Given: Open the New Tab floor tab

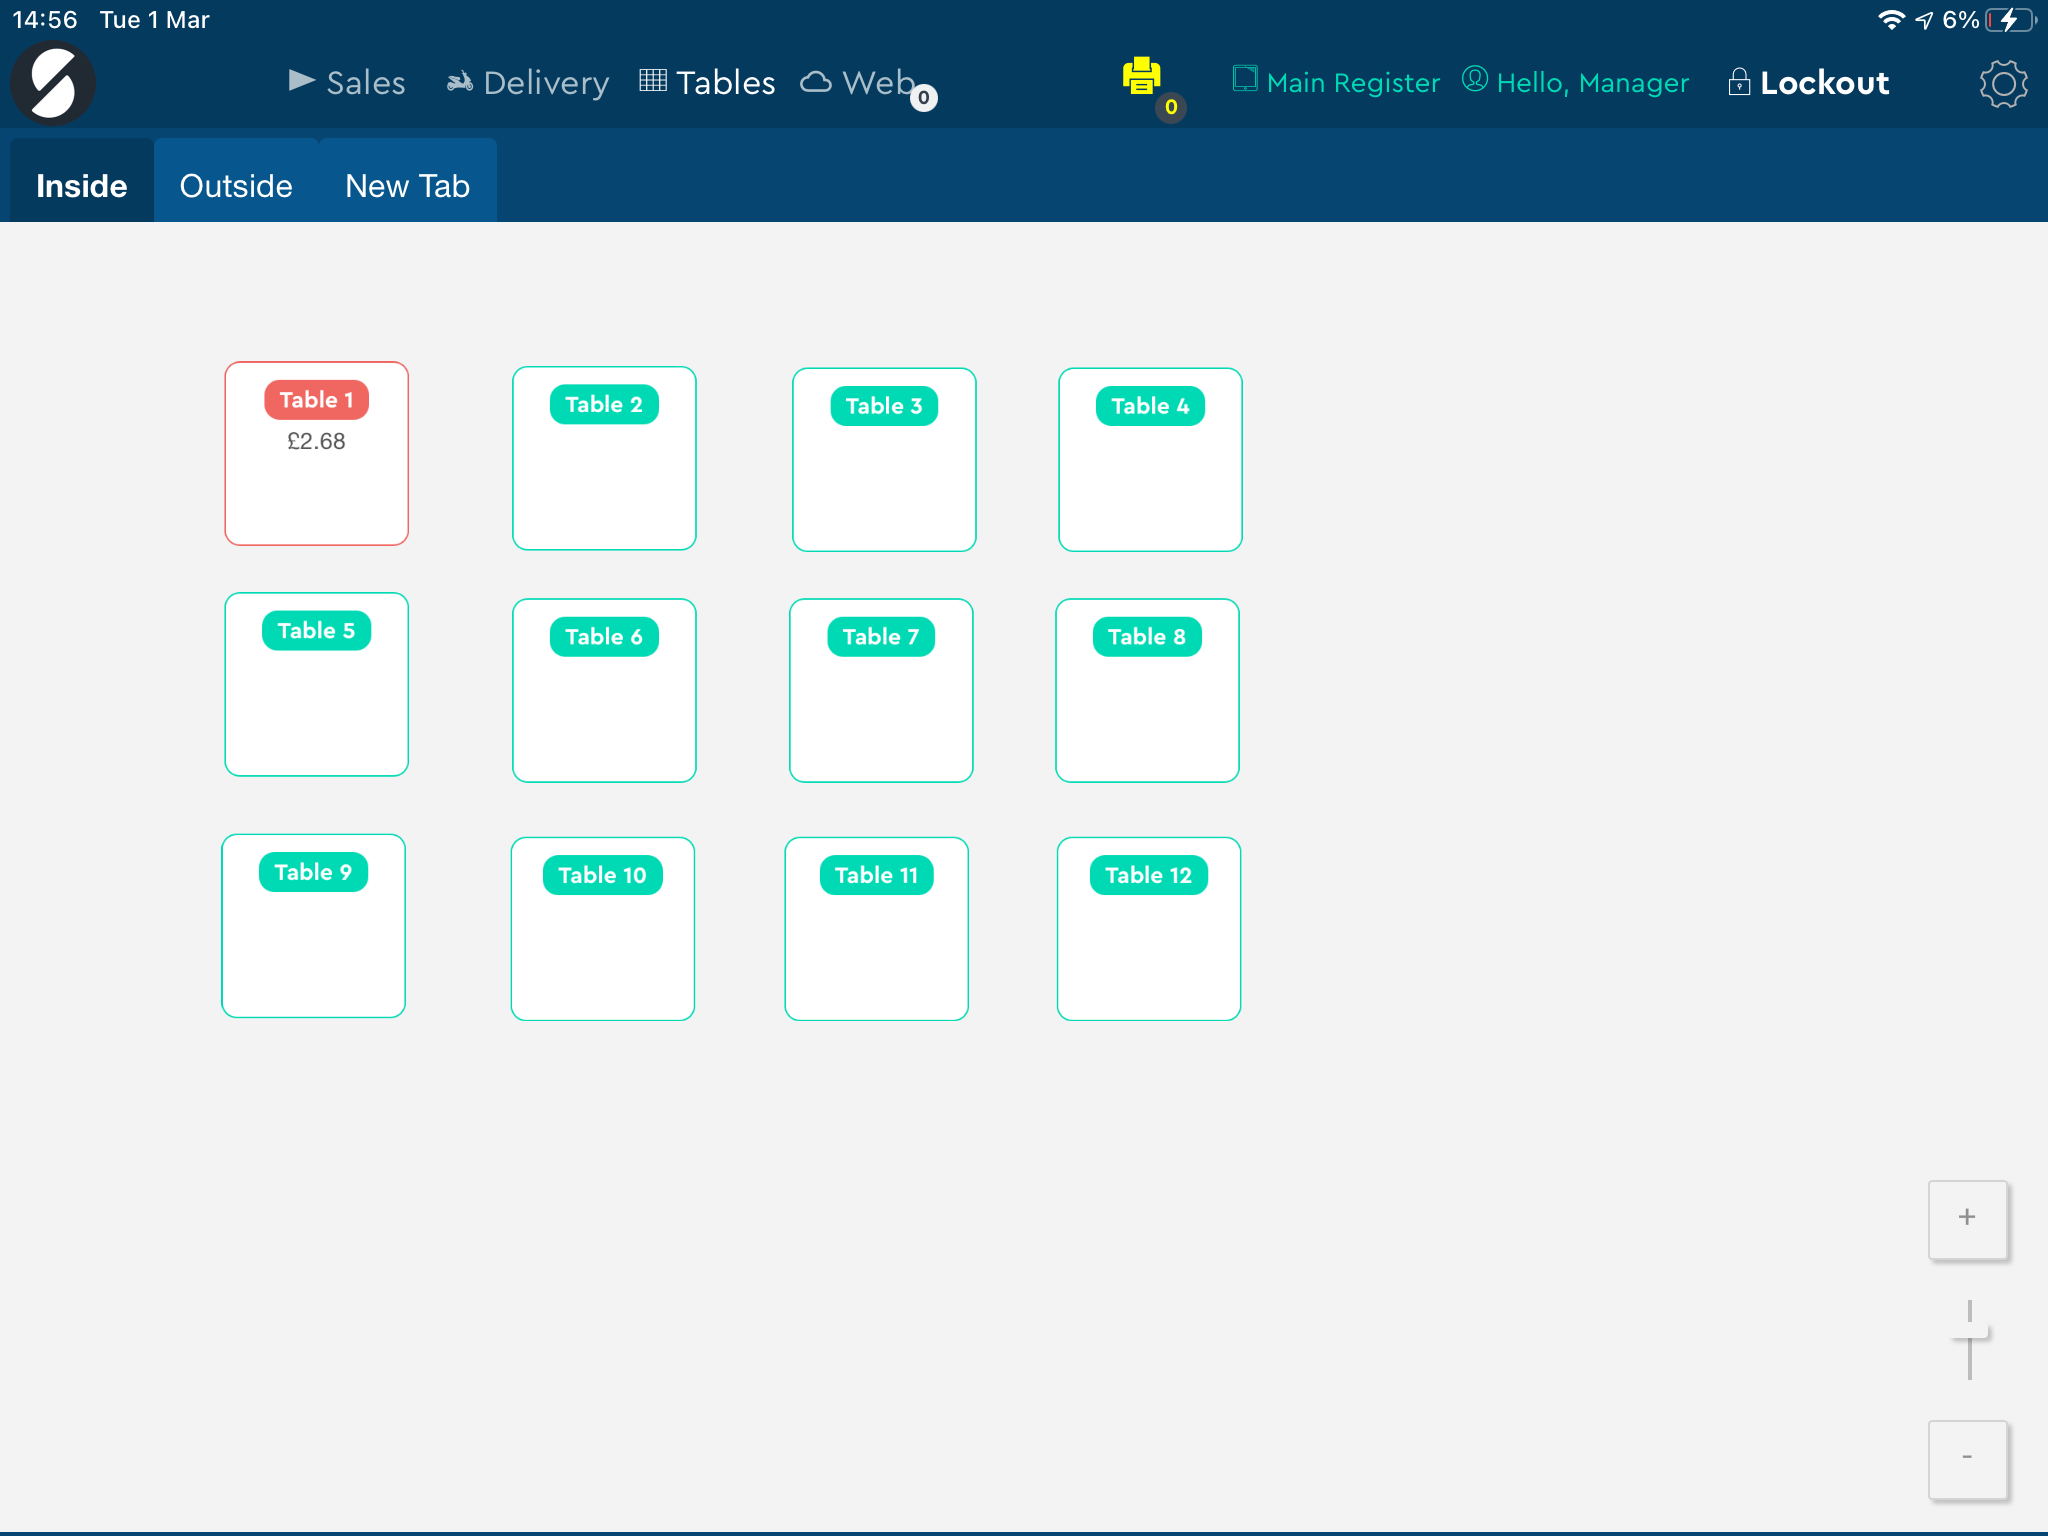Looking at the screenshot, I should click(408, 185).
